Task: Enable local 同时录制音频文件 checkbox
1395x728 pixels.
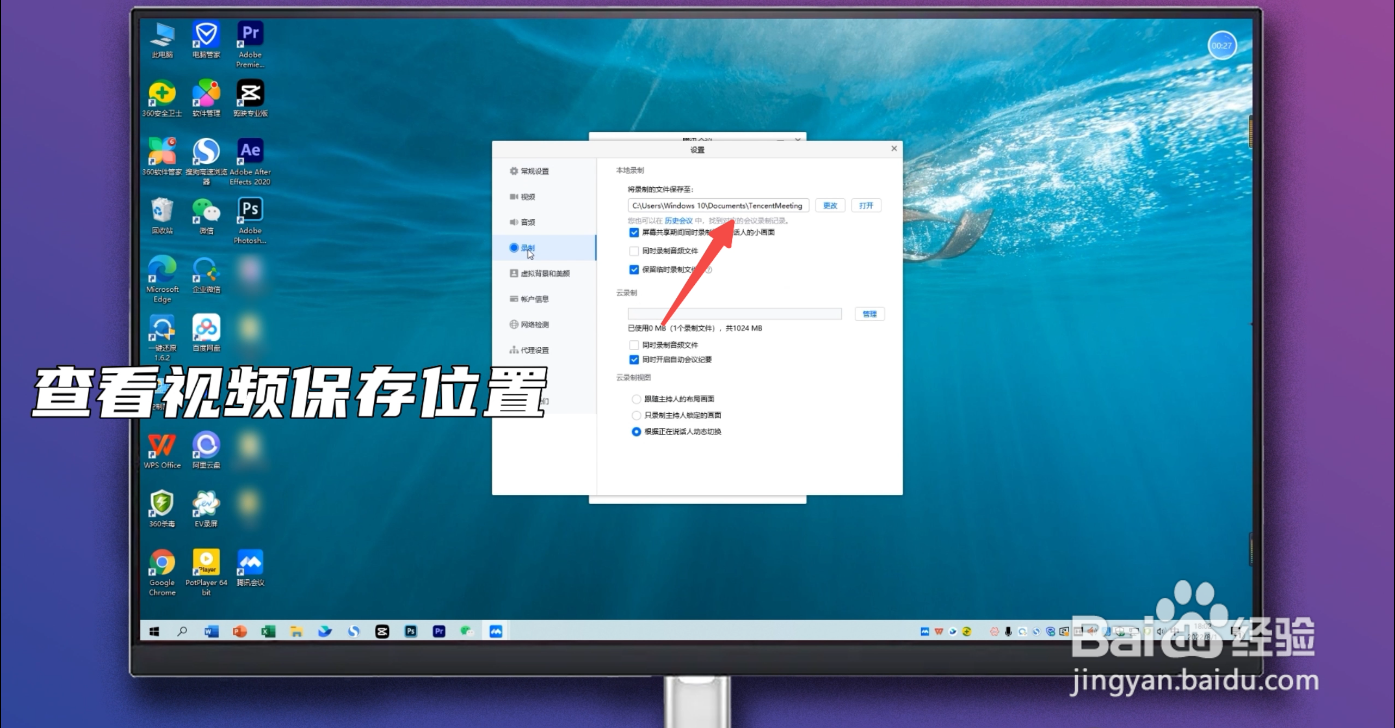Action: [x=634, y=251]
